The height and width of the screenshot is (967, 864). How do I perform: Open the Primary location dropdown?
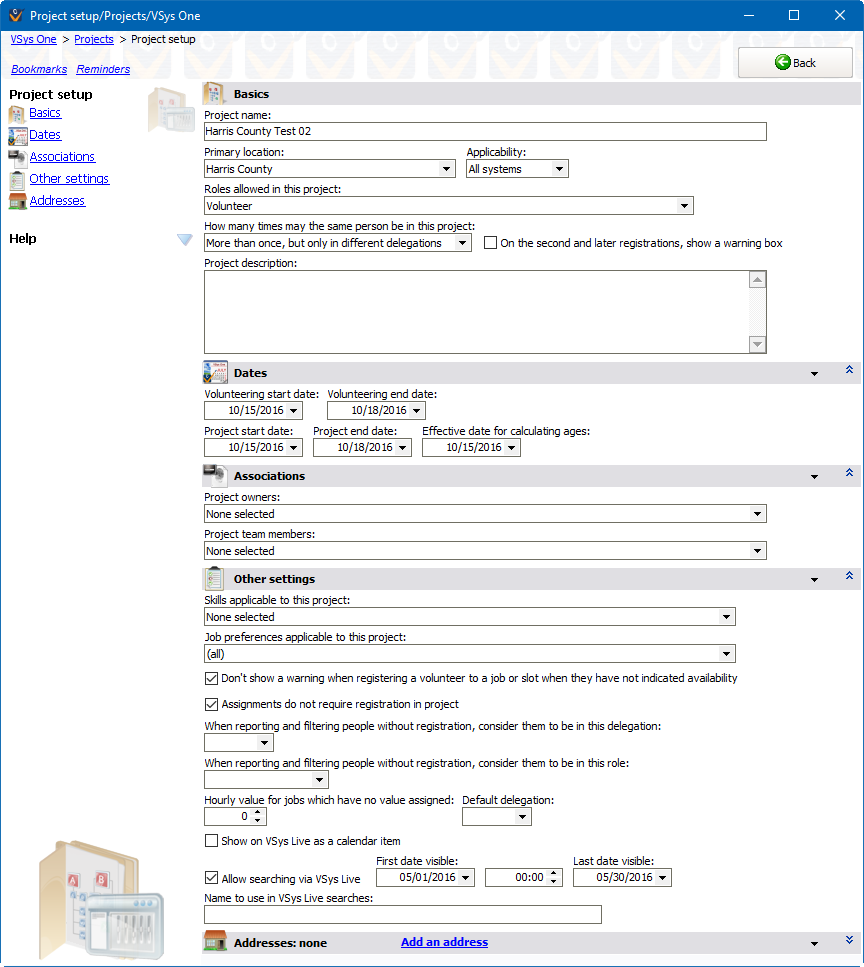[x=447, y=168]
